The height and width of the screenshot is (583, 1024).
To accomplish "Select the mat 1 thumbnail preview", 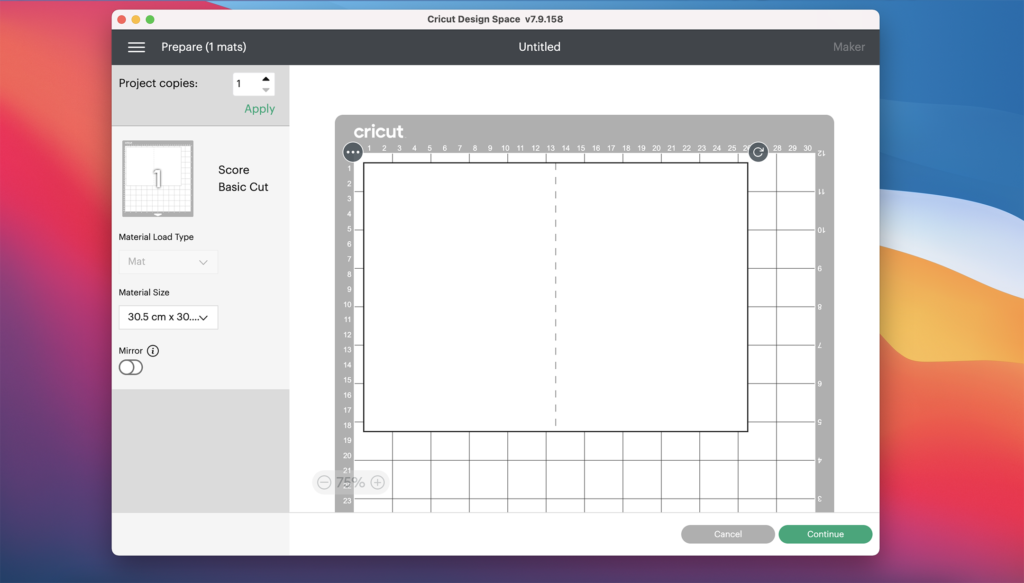I will (157, 178).
